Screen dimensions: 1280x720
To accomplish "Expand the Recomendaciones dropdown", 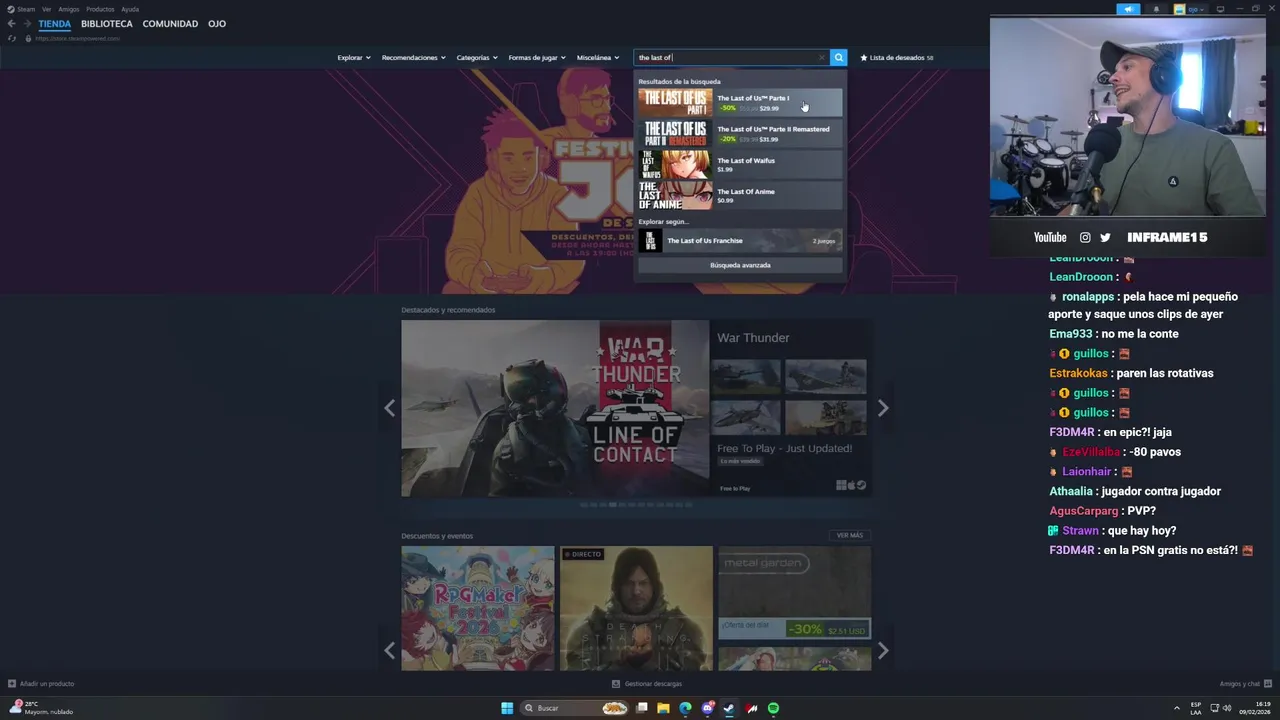I will point(414,57).
